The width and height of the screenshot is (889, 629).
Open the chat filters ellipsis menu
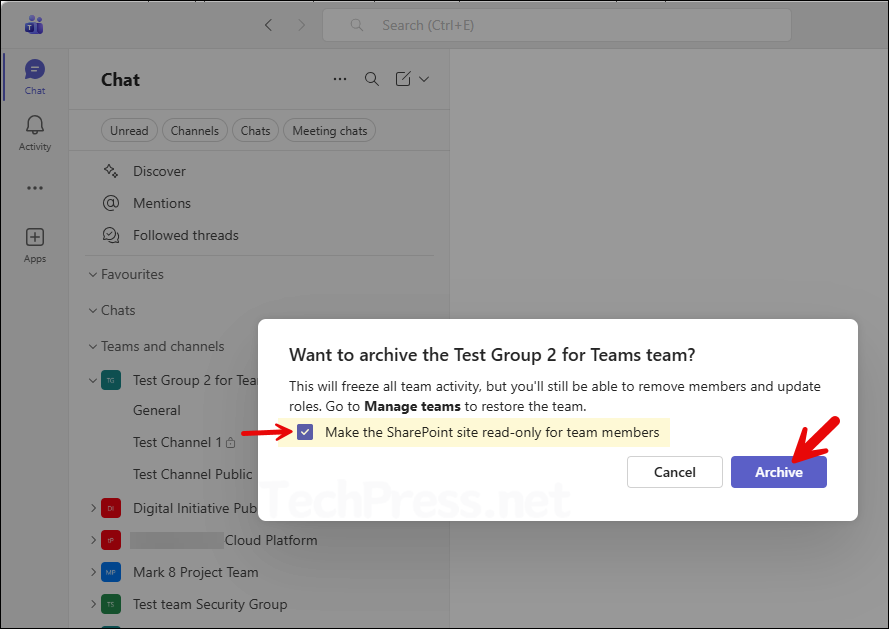coord(339,79)
